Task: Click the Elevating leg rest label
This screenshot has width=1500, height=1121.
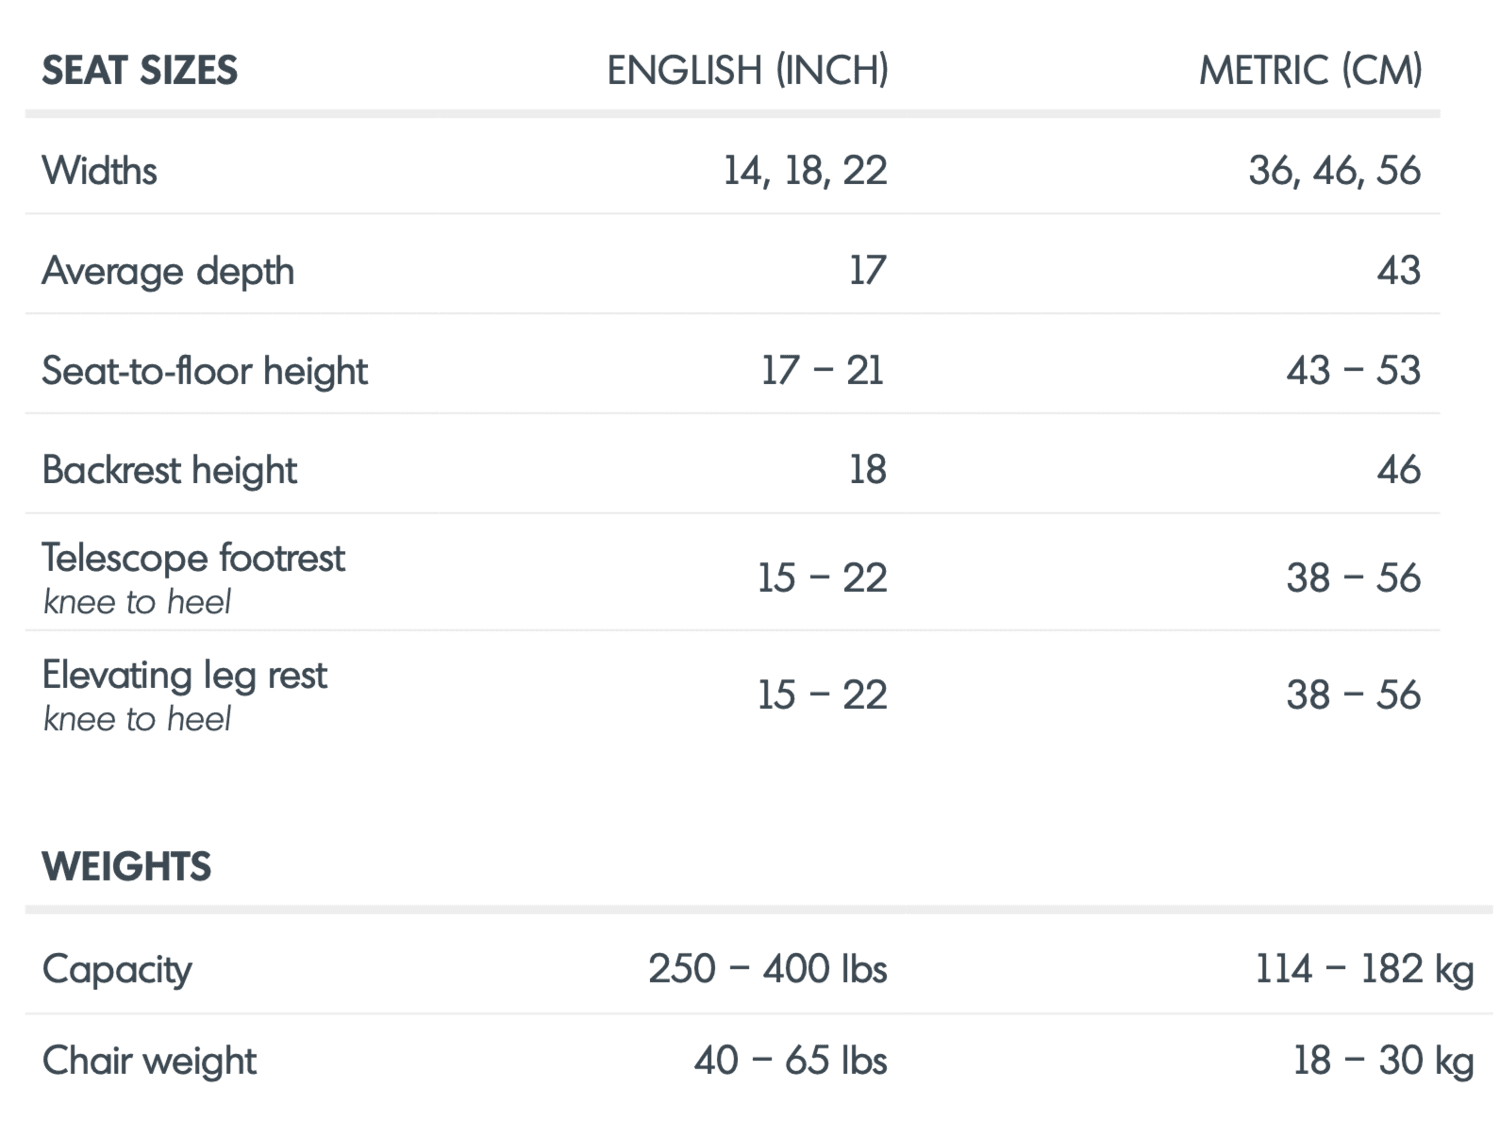Action: (x=185, y=675)
